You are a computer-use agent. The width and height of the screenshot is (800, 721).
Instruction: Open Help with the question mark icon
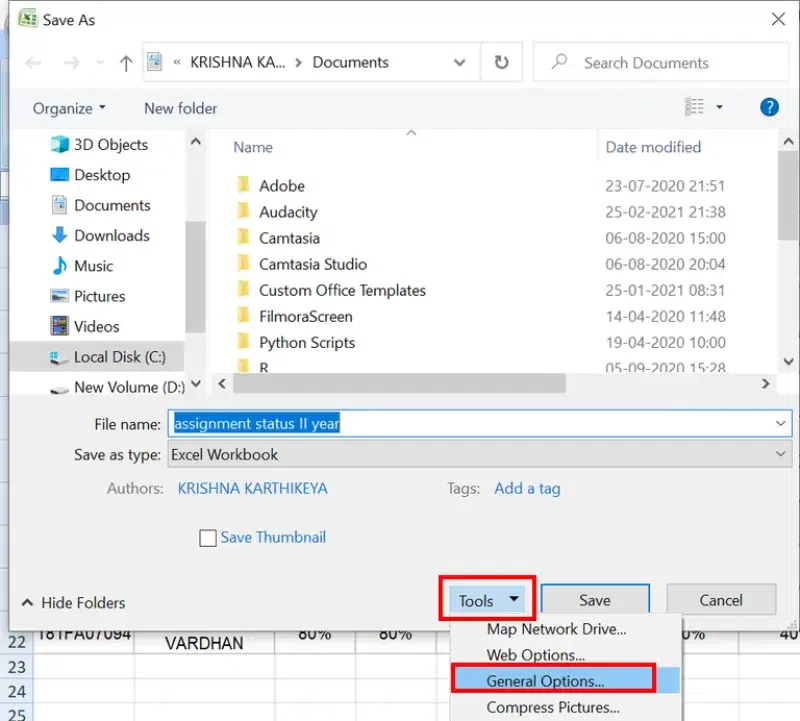769,107
